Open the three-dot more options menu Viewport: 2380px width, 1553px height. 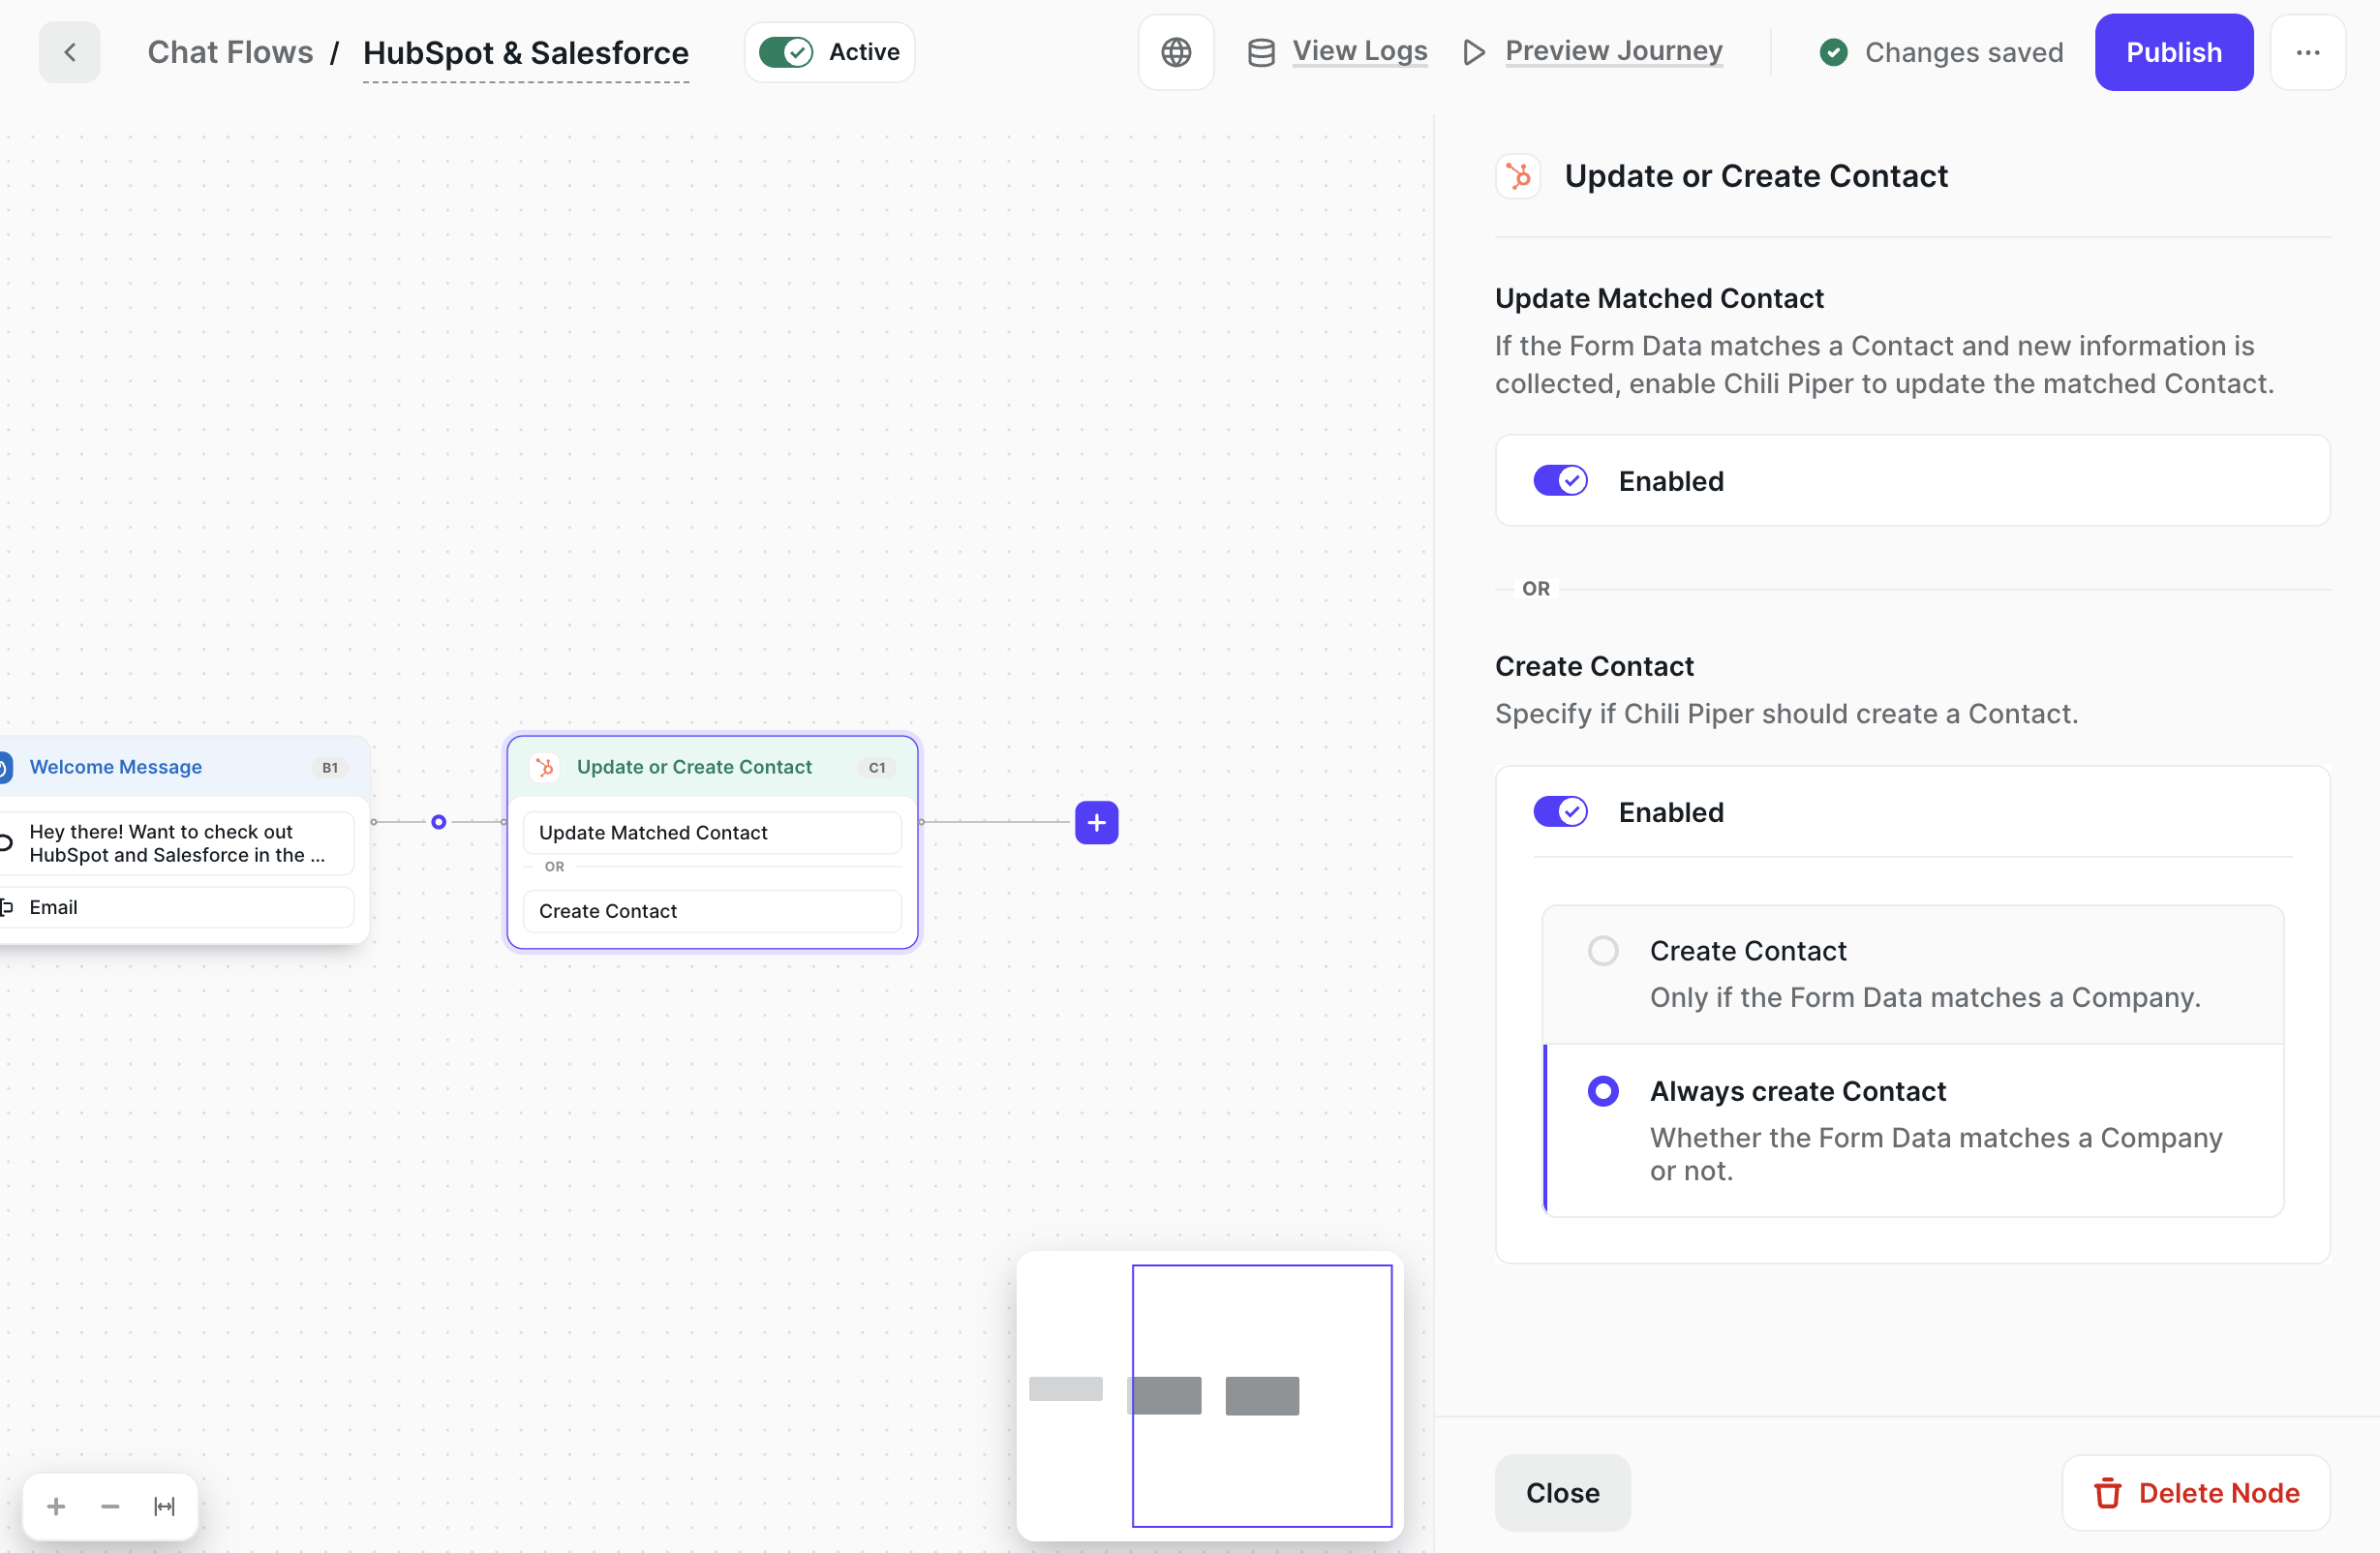pyautogui.click(x=2308, y=52)
